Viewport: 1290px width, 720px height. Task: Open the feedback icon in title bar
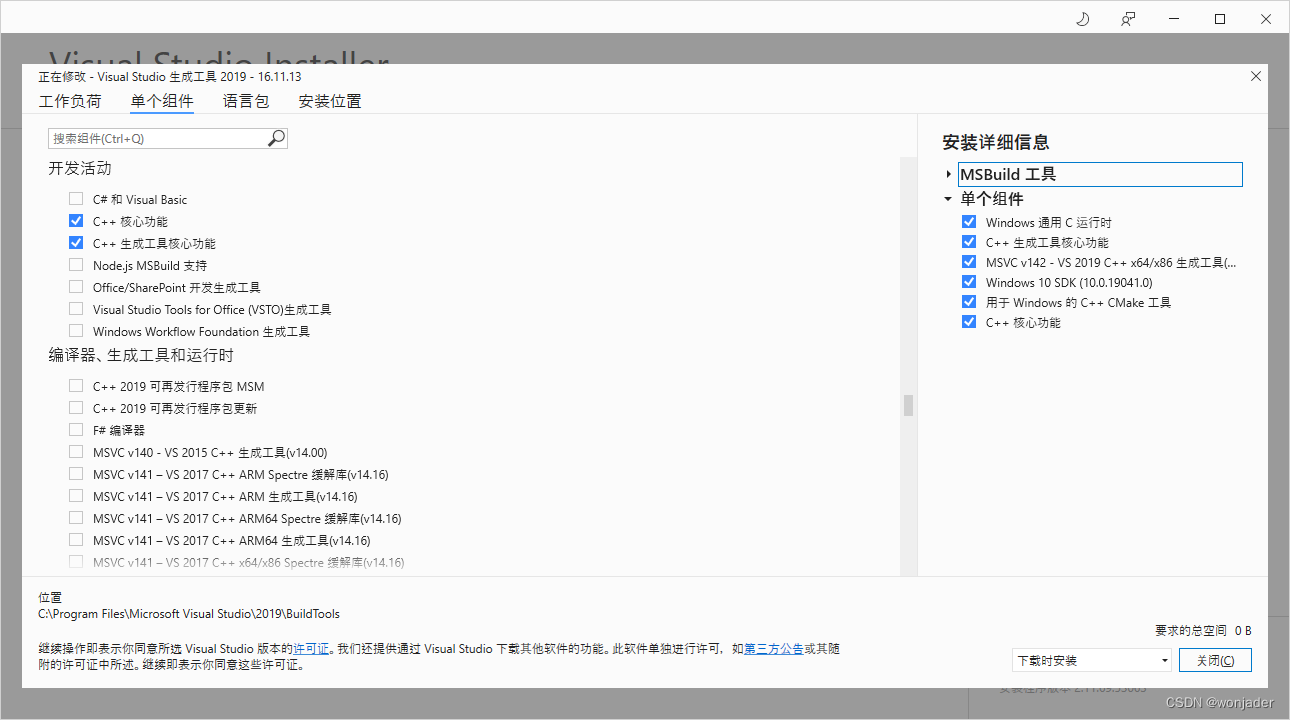pyautogui.click(x=1128, y=19)
